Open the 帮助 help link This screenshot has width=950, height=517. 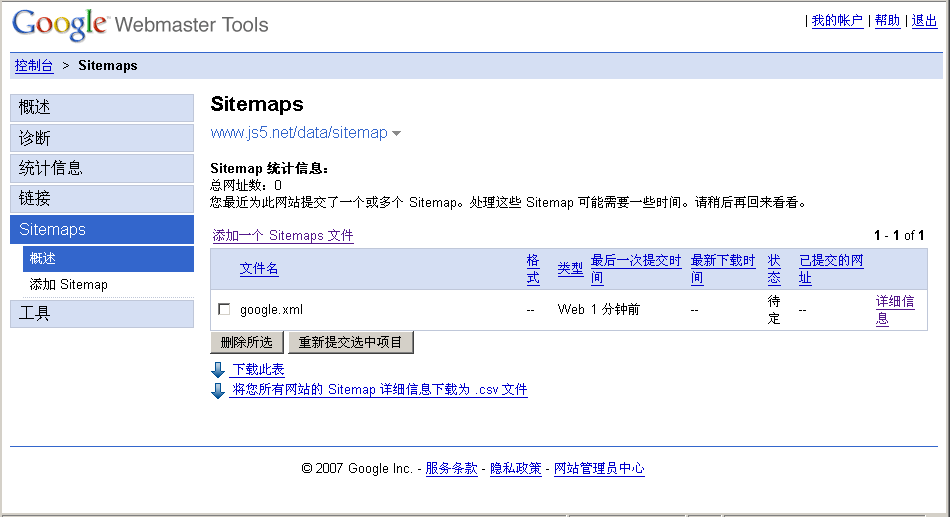point(888,21)
